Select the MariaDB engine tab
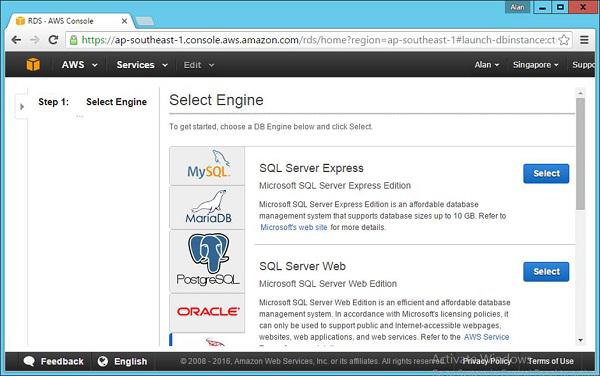Viewport: 600px width, 376px height. pos(207,207)
